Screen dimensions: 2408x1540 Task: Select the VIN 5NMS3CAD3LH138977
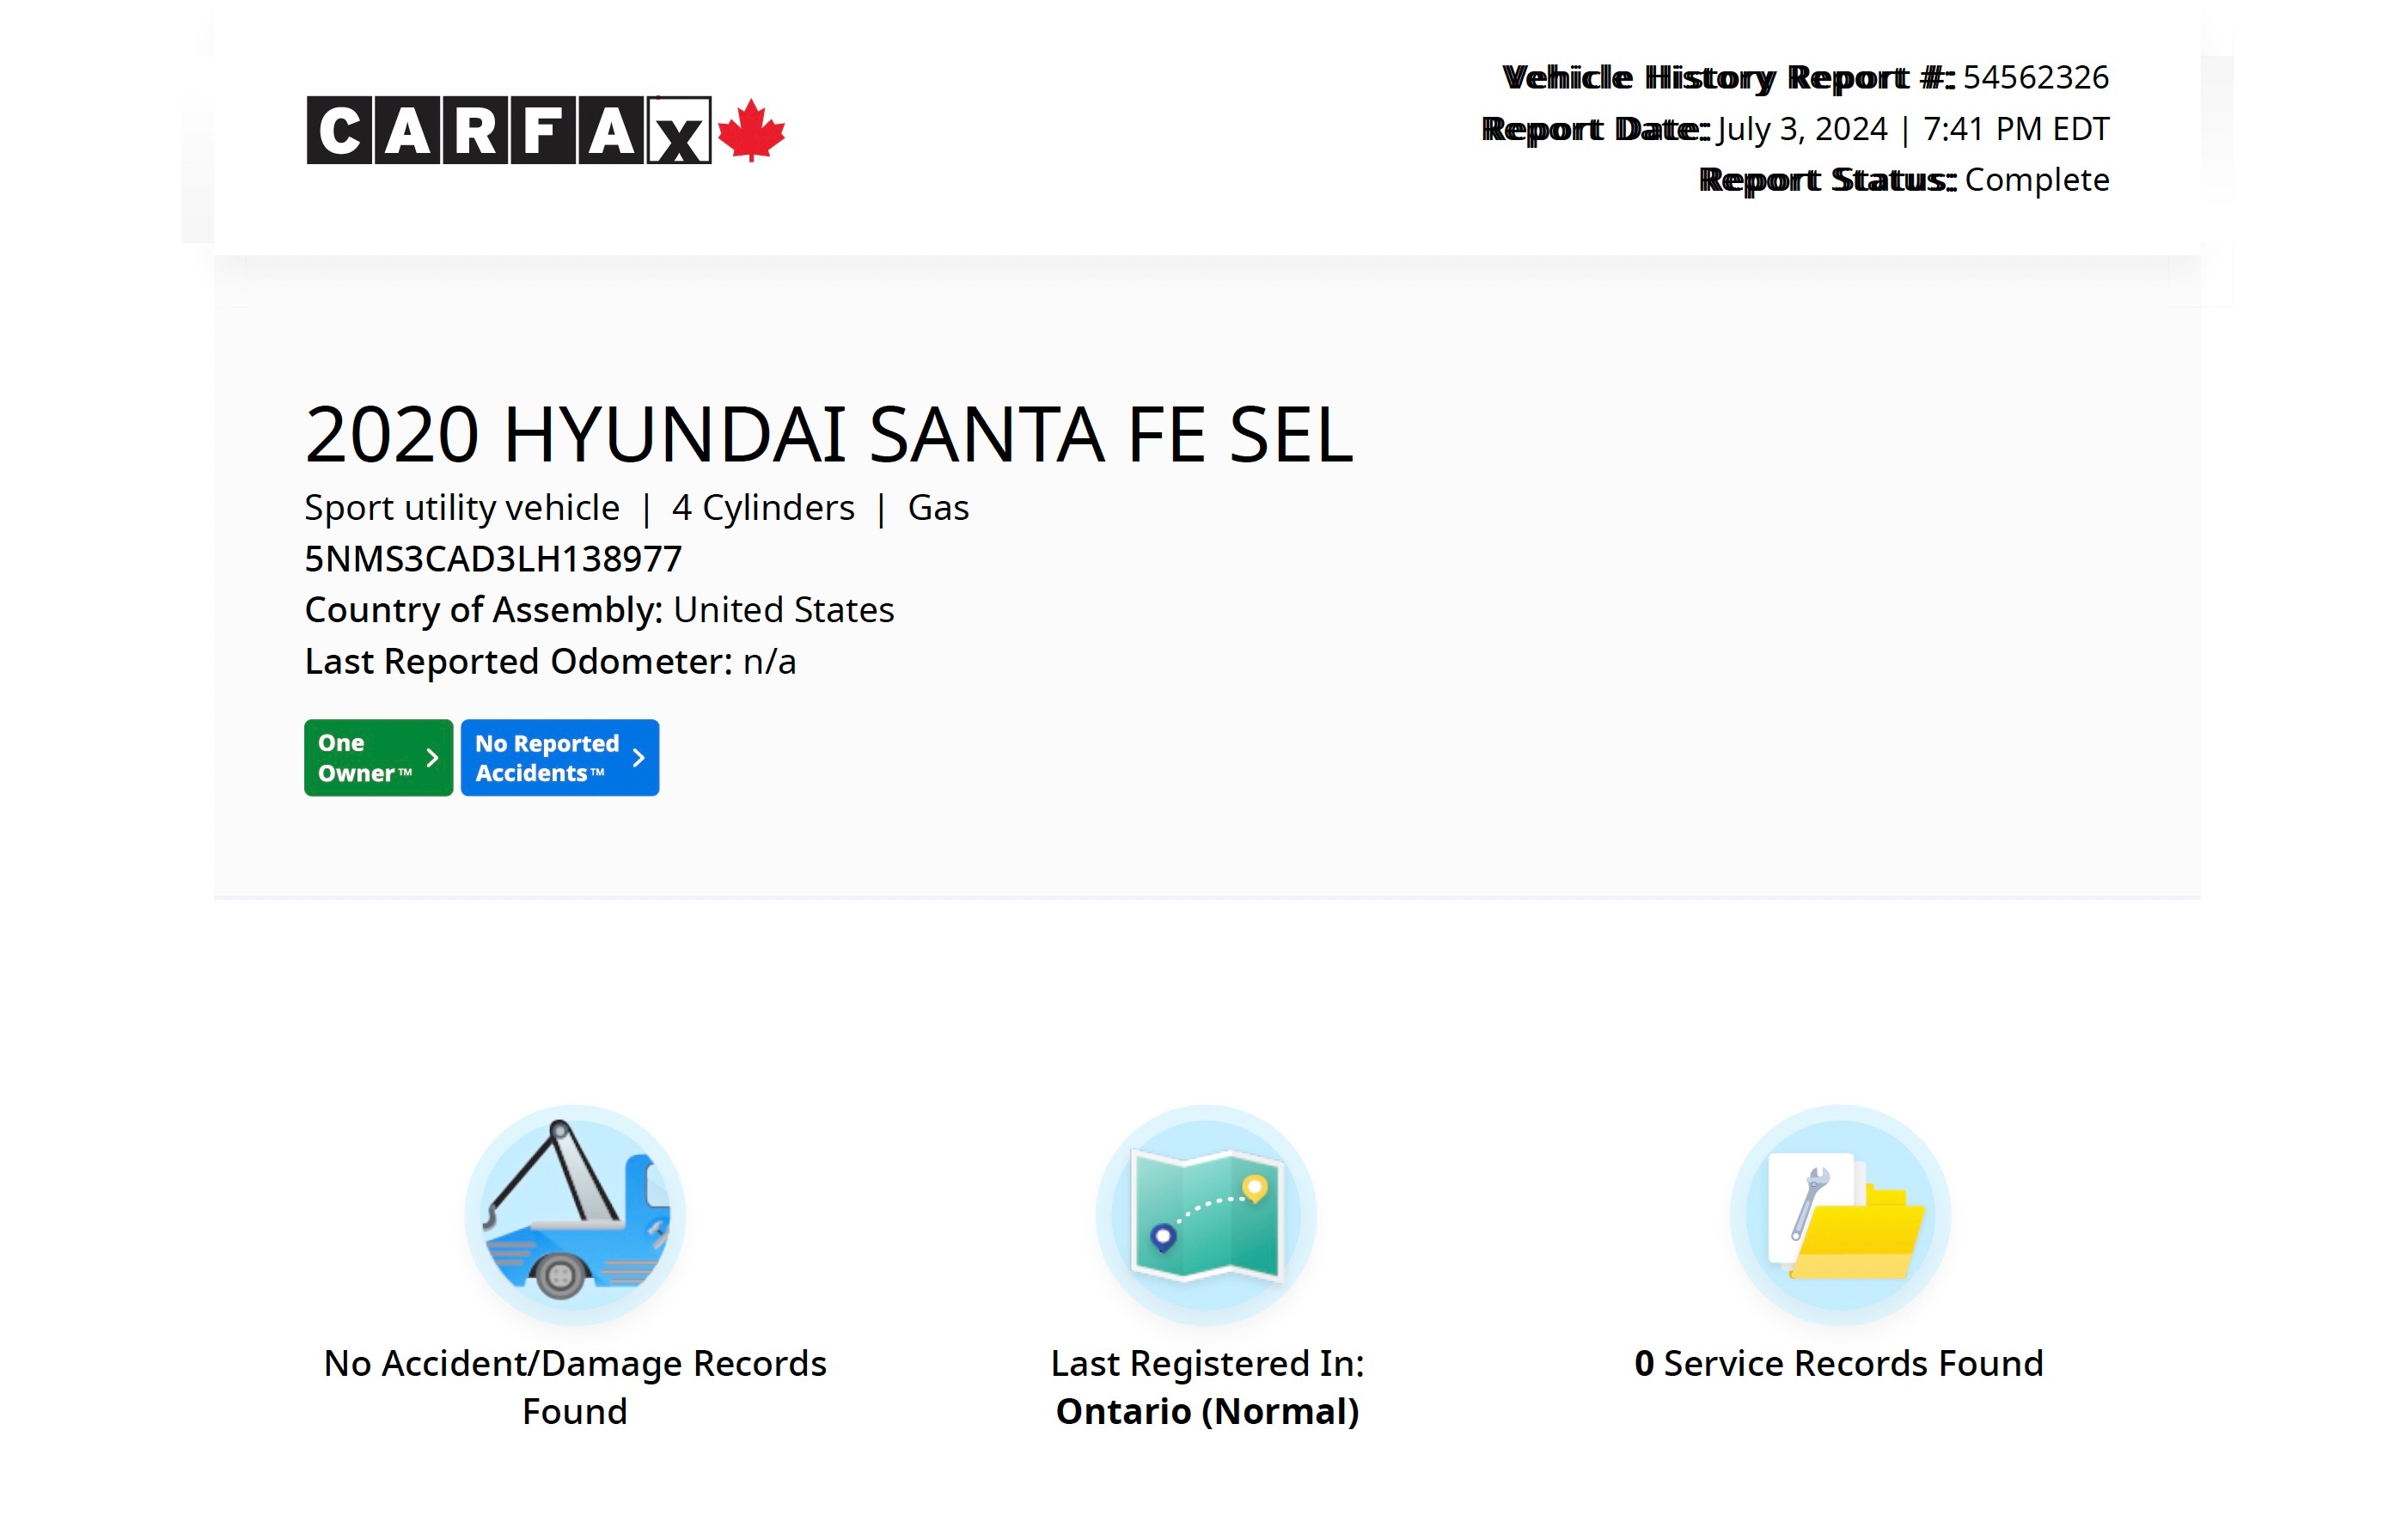[493, 559]
